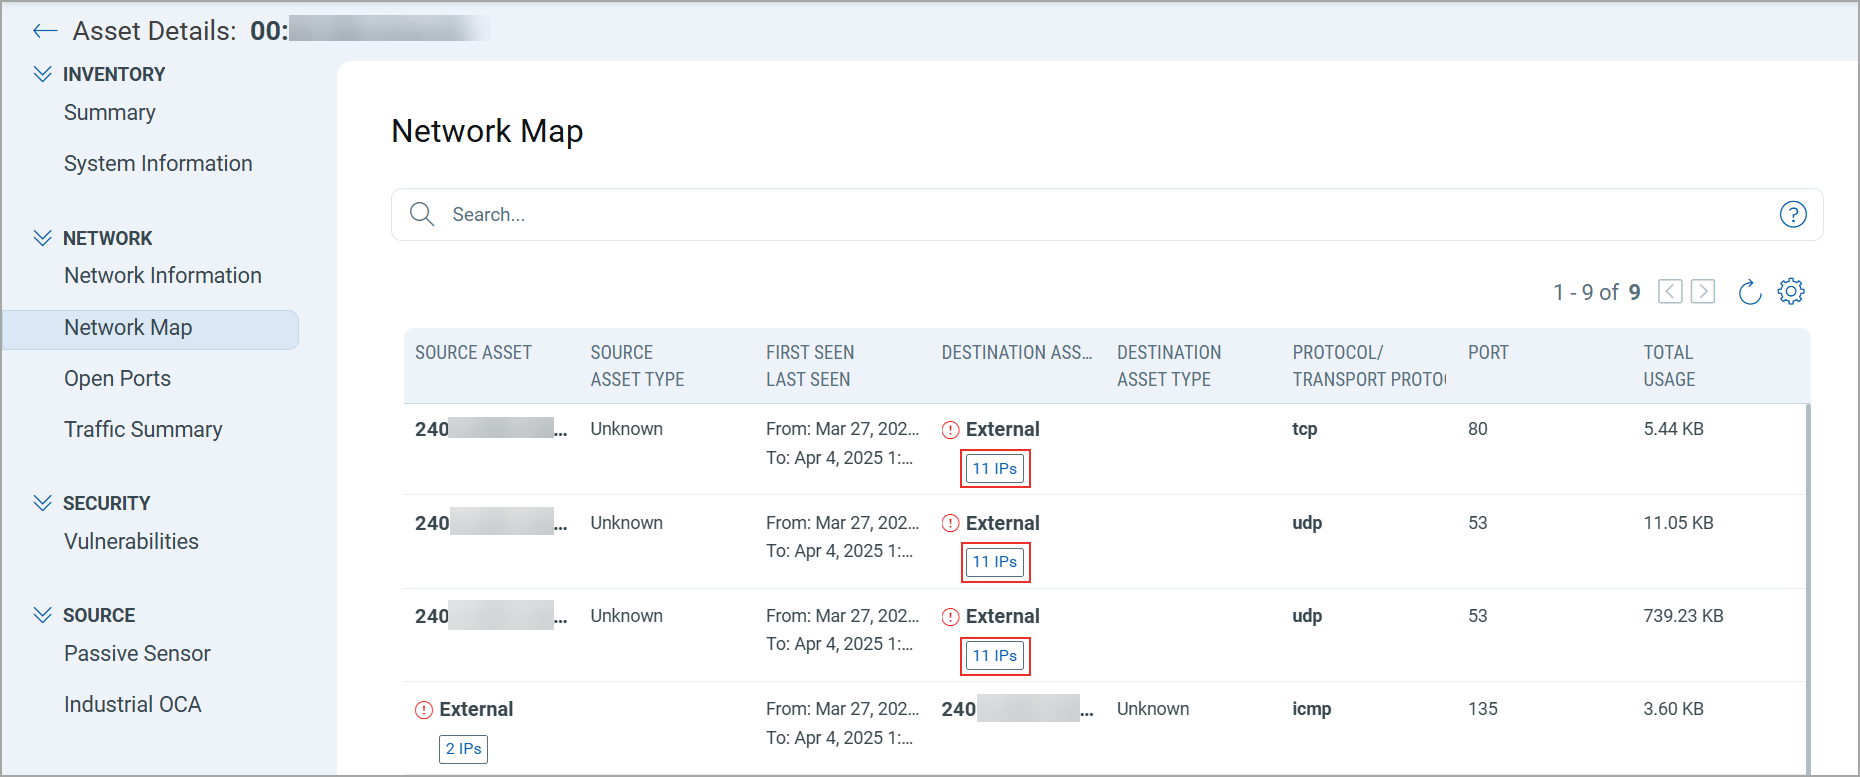Select 739.23 KB usage value
The width and height of the screenshot is (1860, 777).
click(x=1683, y=616)
